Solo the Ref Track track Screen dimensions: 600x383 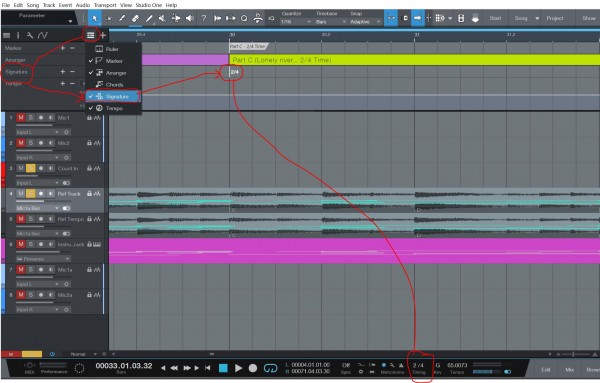coord(31,194)
